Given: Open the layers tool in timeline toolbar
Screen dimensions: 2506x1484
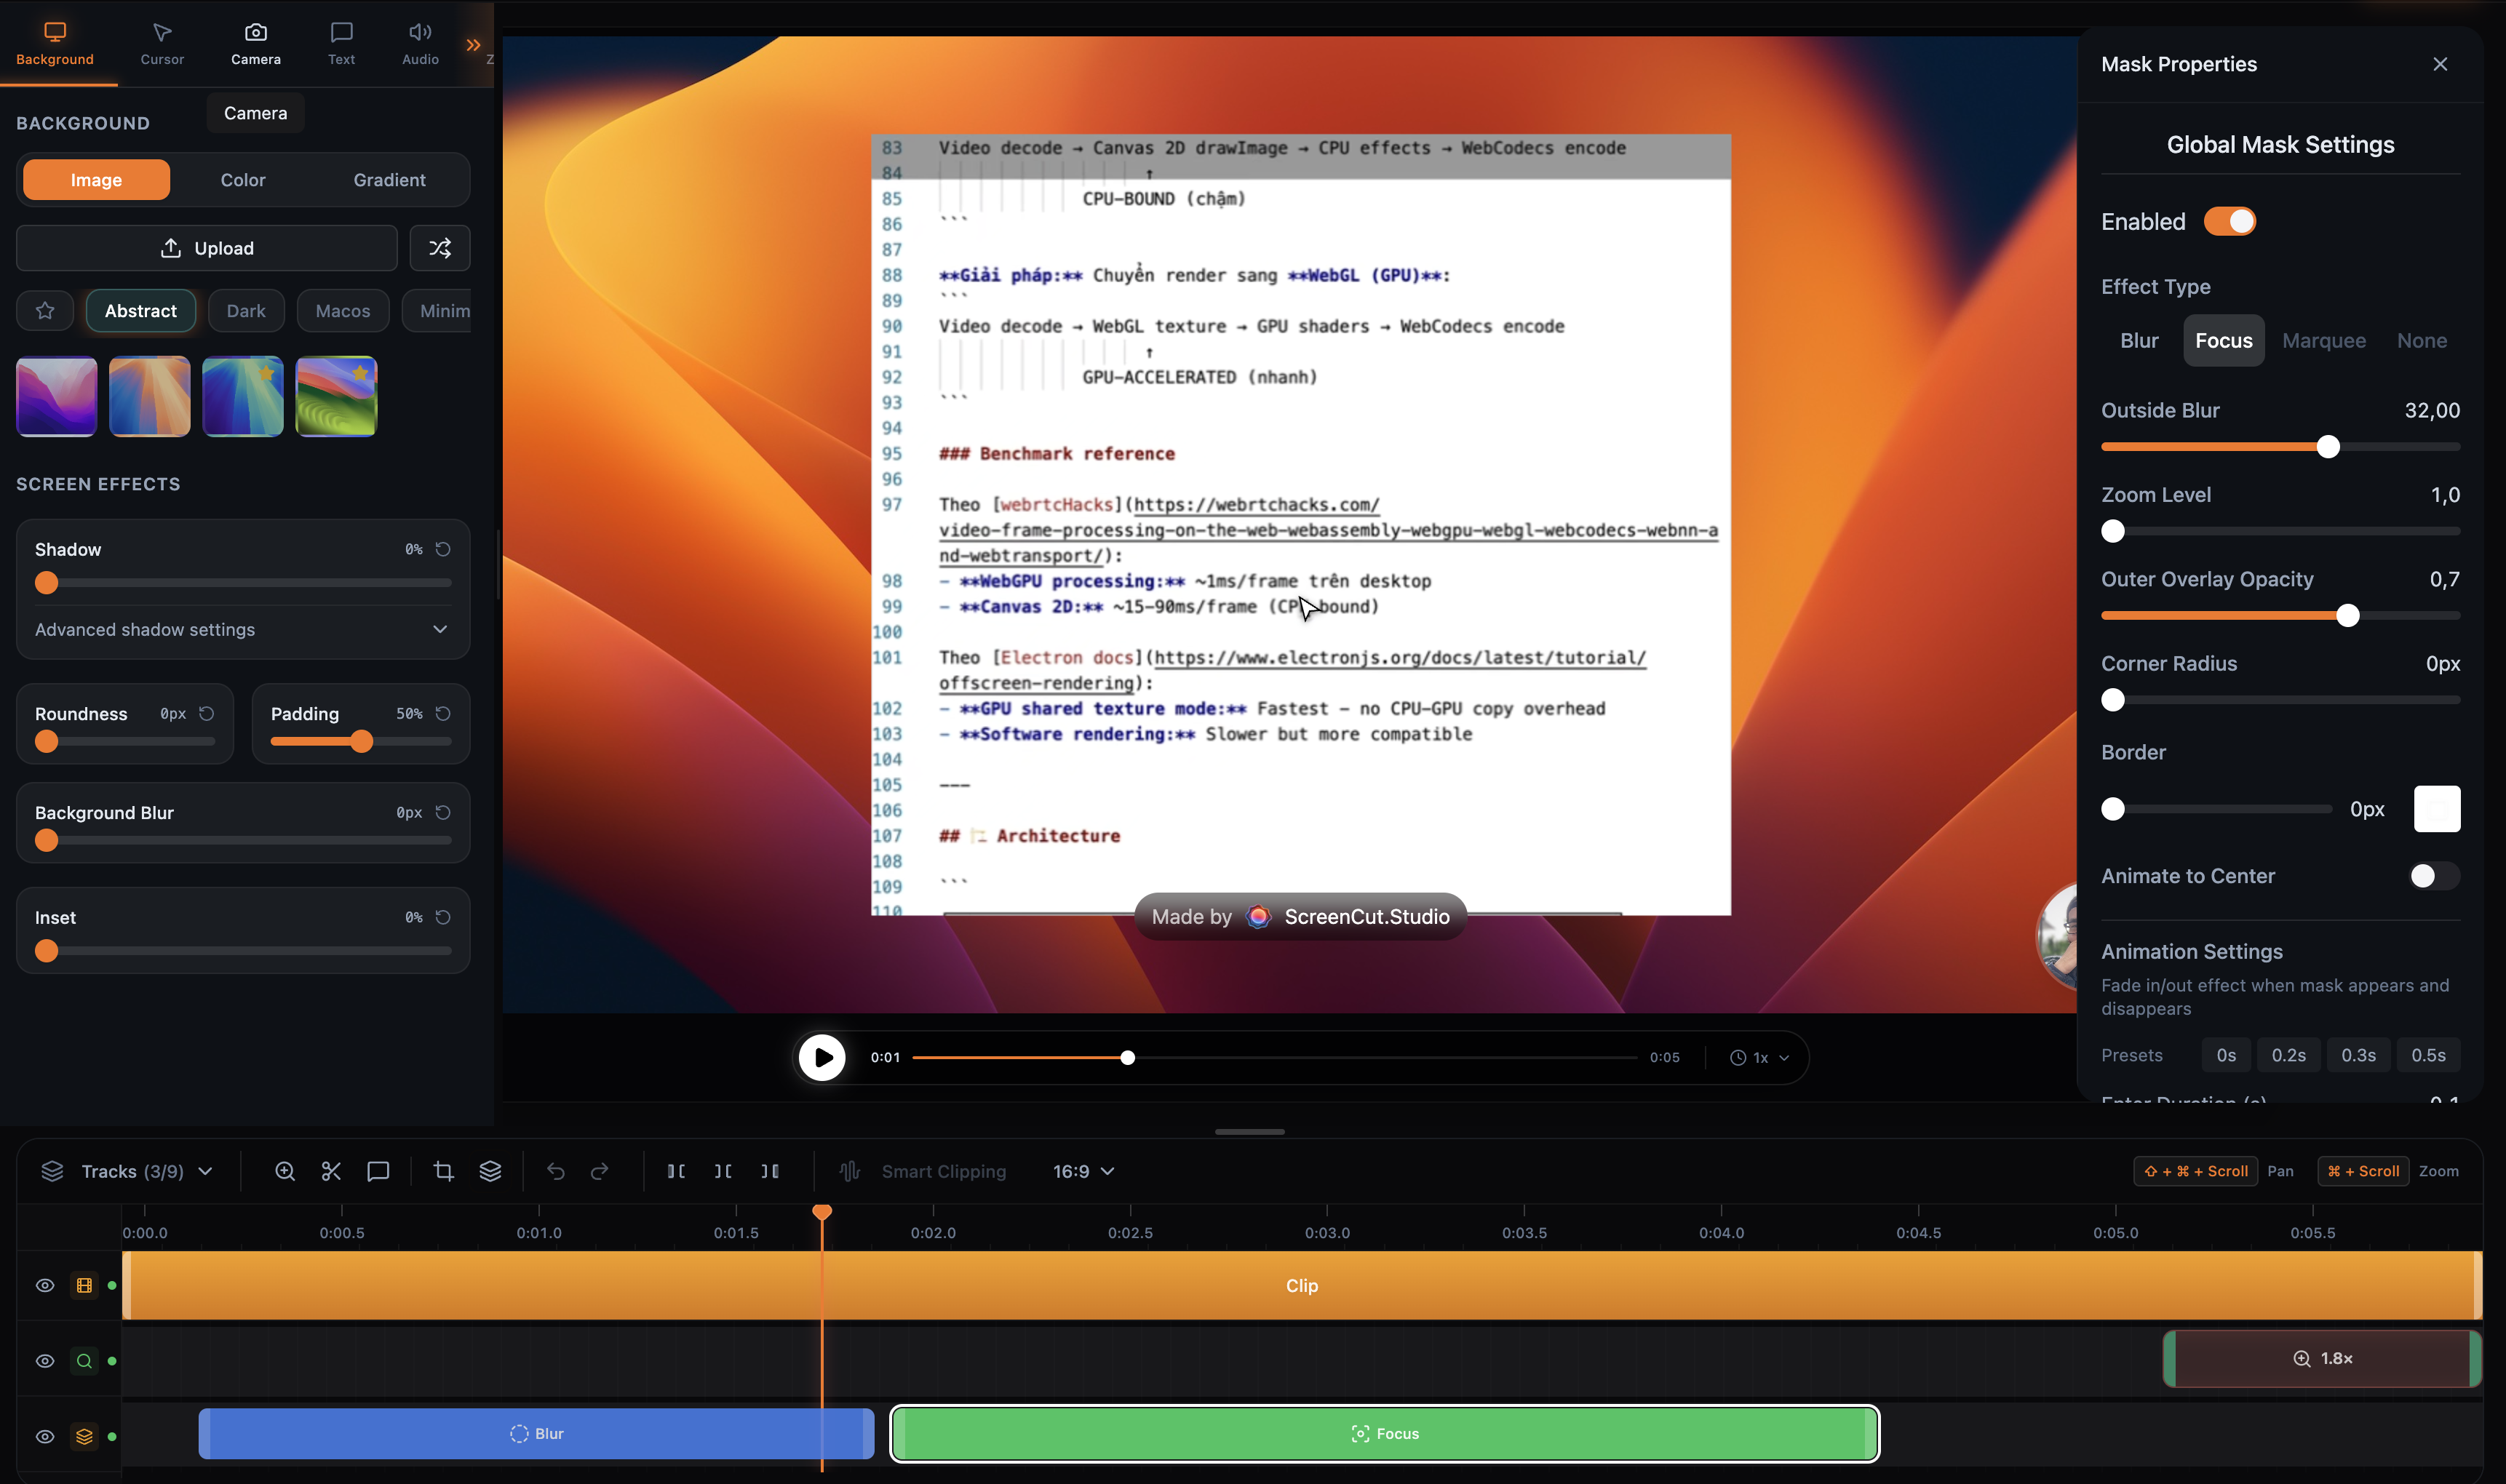Looking at the screenshot, I should click(x=489, y=1171).
